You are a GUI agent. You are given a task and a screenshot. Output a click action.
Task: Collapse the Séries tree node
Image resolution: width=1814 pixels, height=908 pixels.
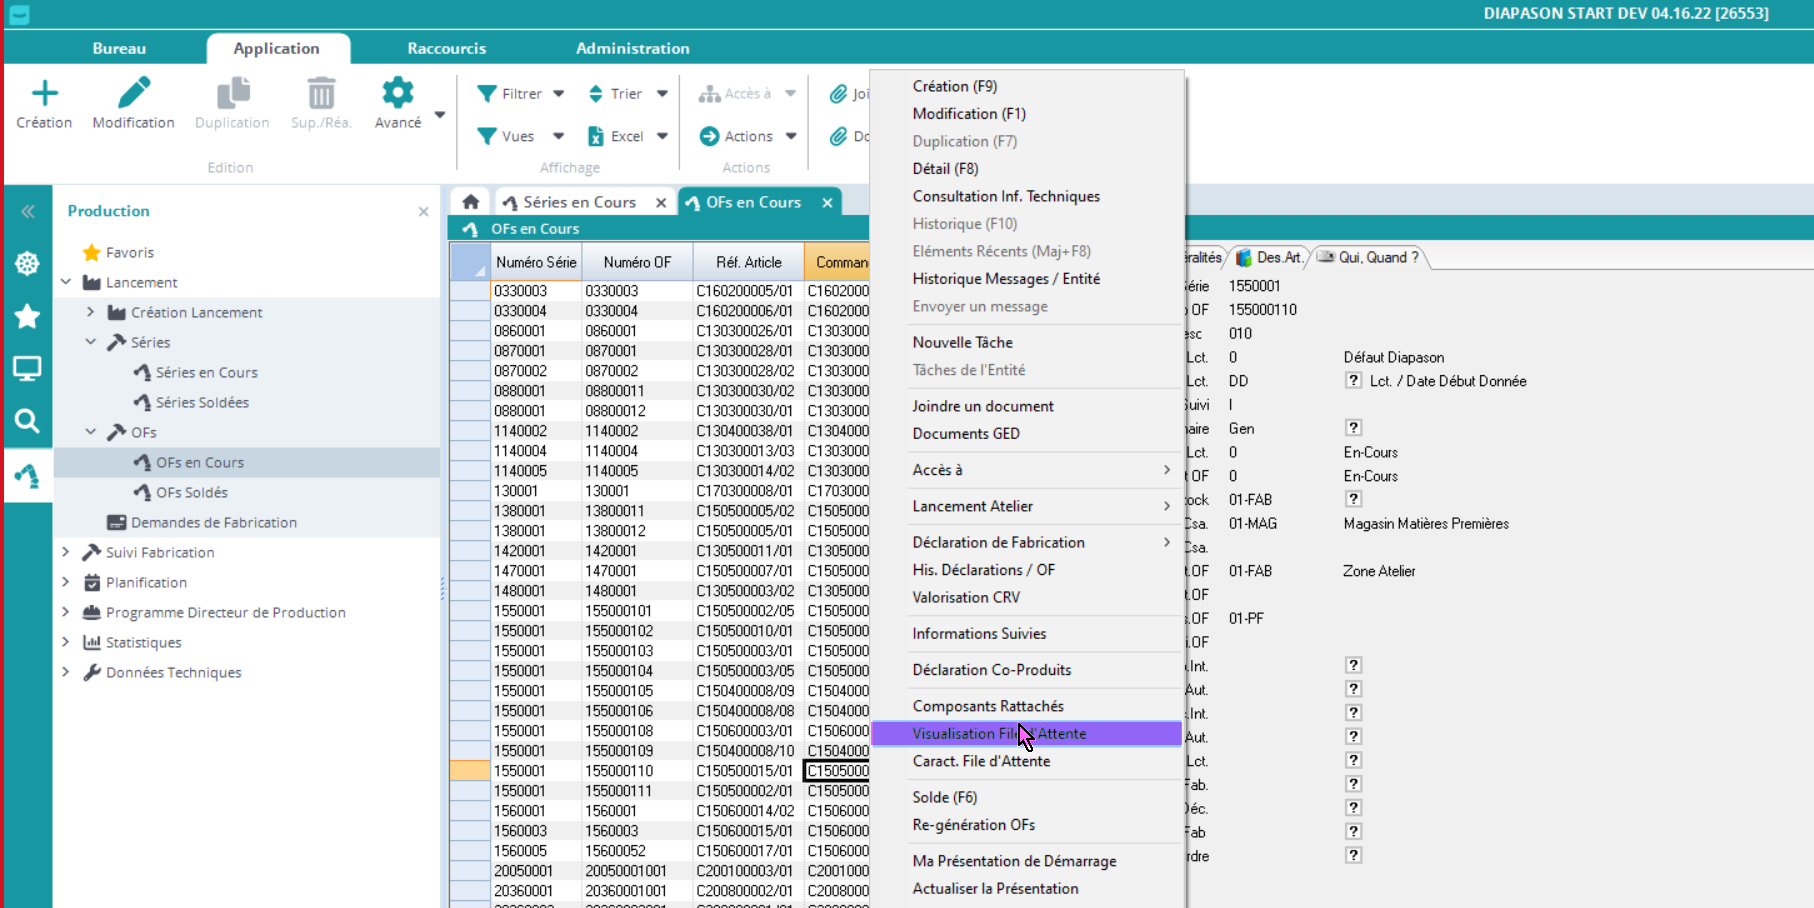pyautogui.click(x=91, y=342)
